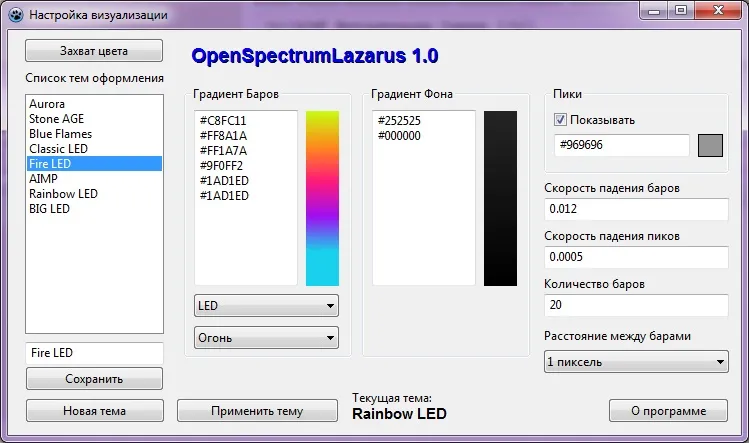This screenshot has height=443, width=749.
Task: Click the rainbow bar gradient preview
Action: click(322, 198)
